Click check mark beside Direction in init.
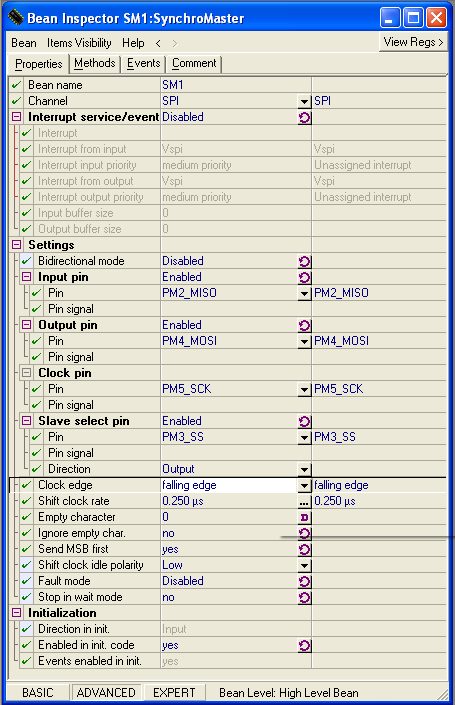 click(x=27, y=629)
